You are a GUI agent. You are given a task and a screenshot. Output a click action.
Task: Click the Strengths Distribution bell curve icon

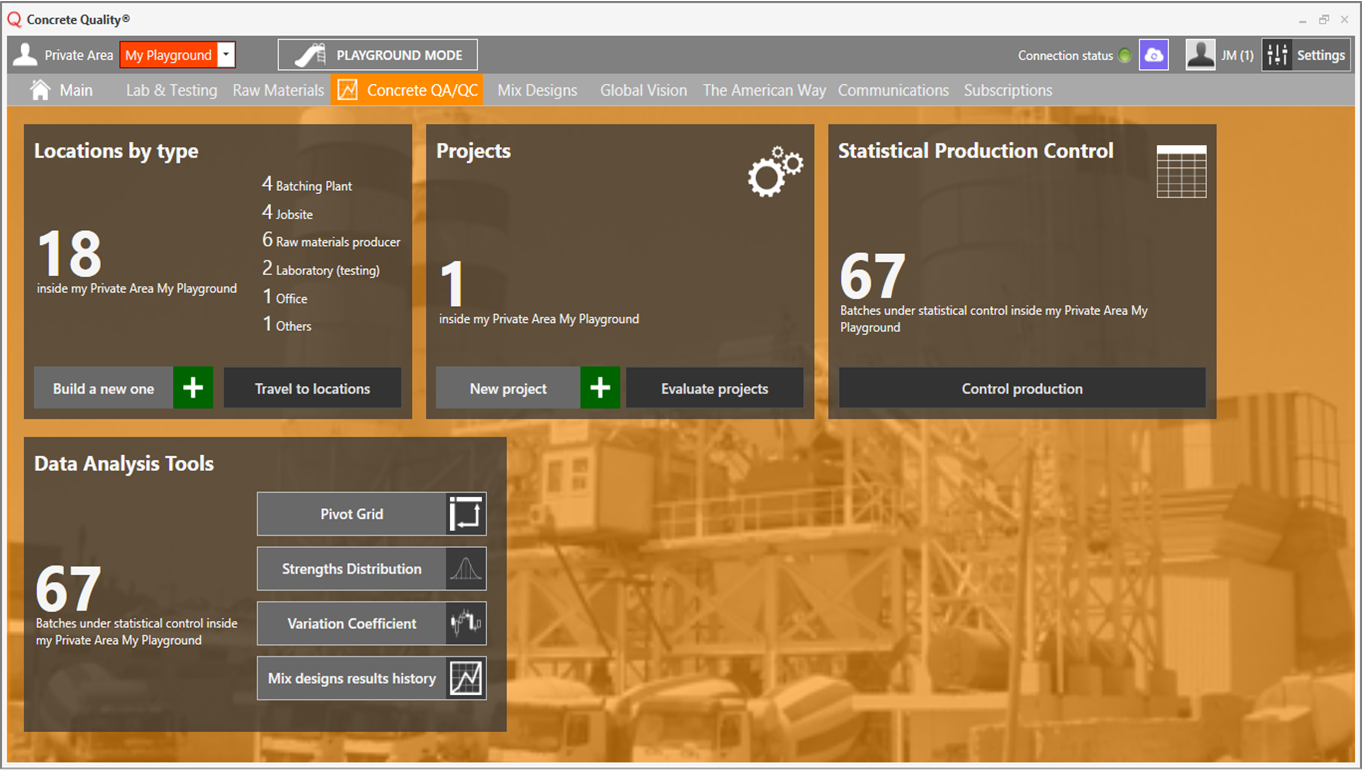(x=466, y=569)
